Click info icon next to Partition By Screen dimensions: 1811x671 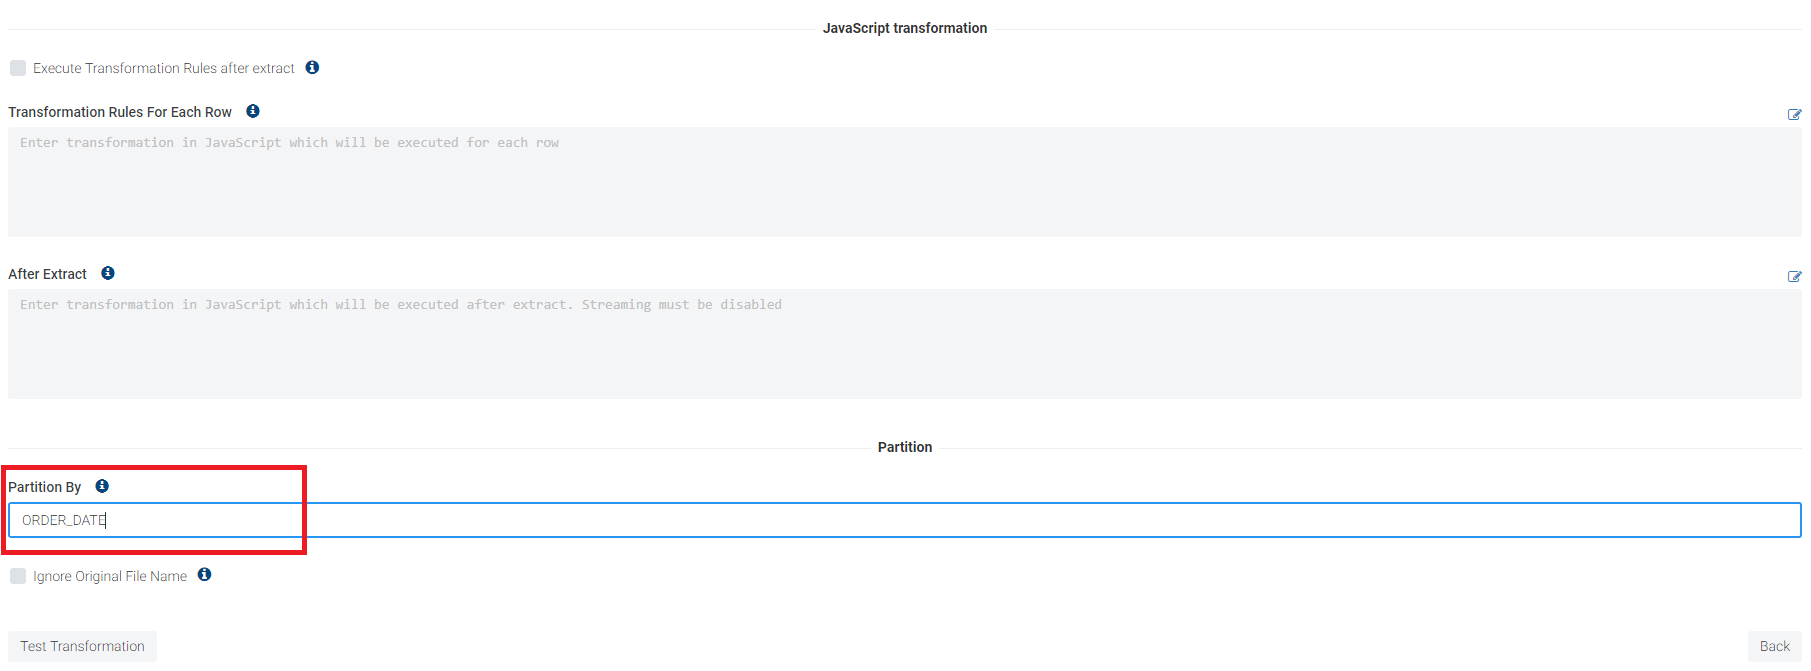point(102,486)
